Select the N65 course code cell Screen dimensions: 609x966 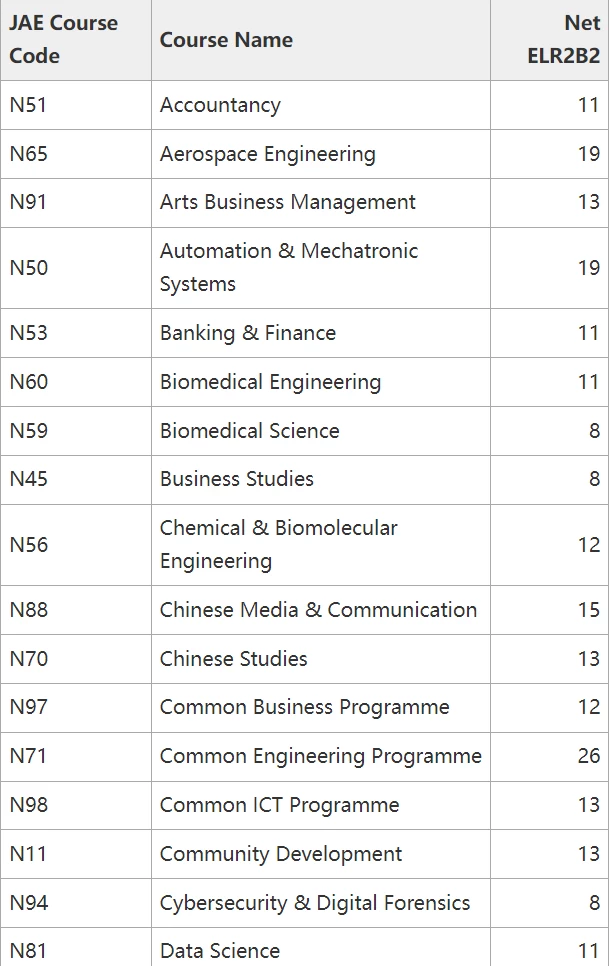76,154
